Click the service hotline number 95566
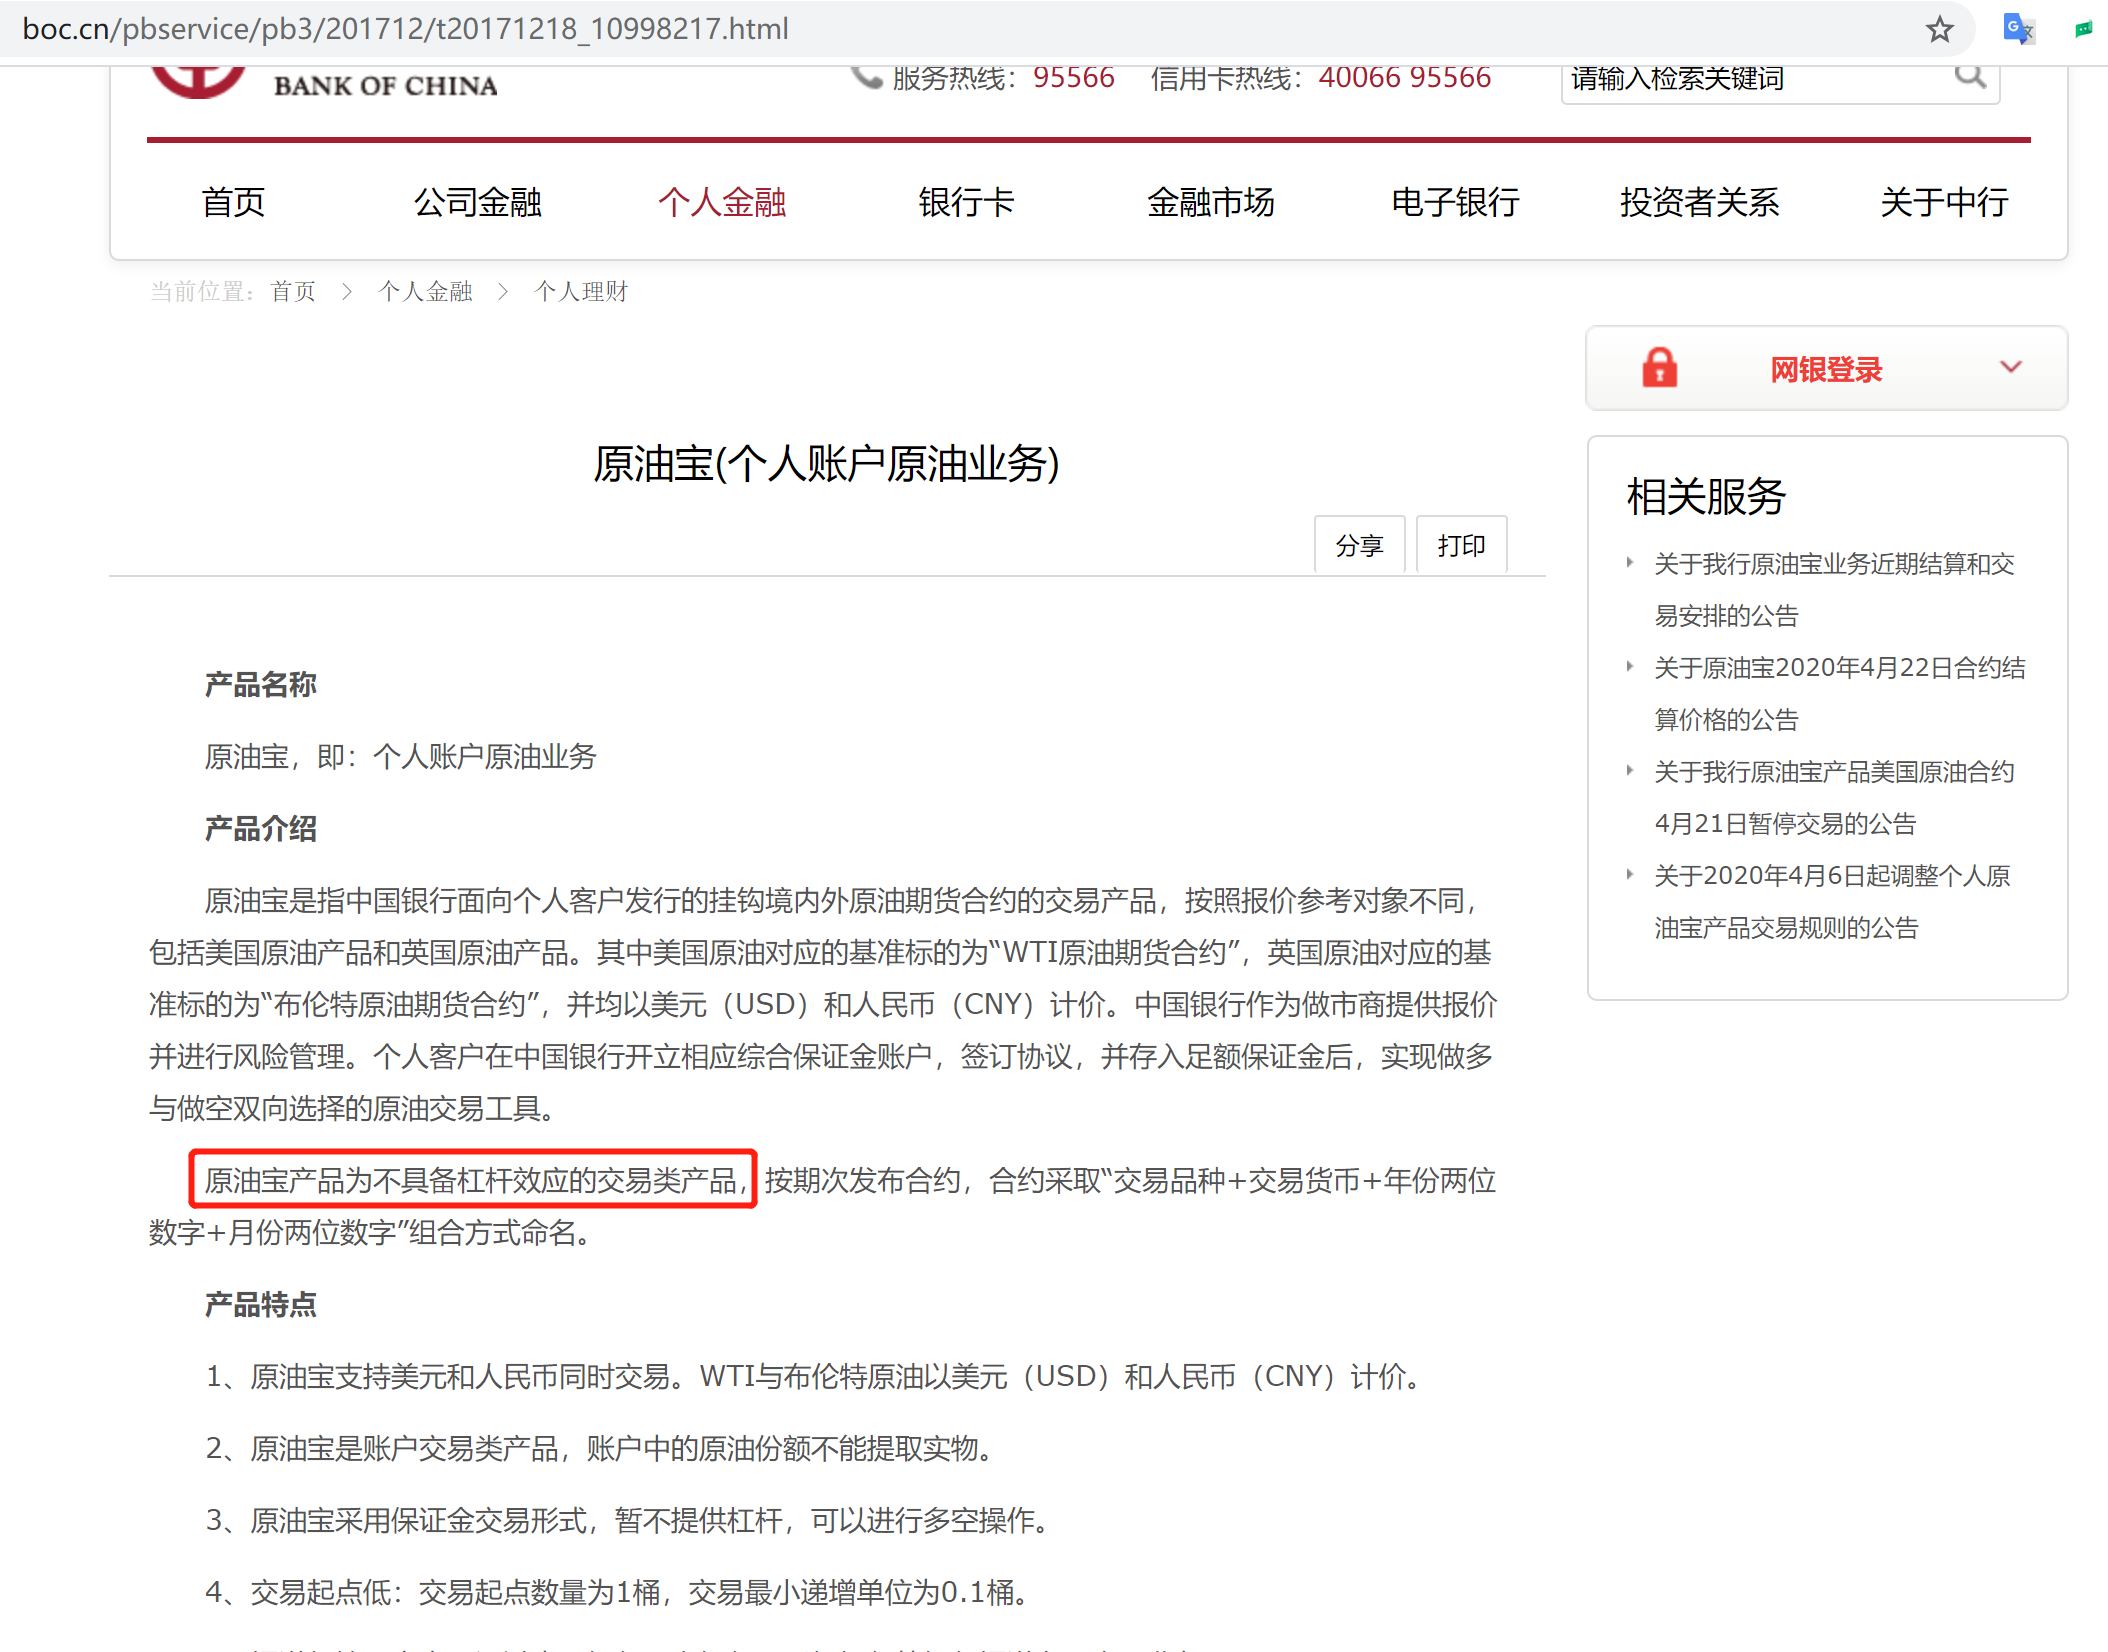The width and height of the screenshot is (2108, 1652). point(1073,77)
